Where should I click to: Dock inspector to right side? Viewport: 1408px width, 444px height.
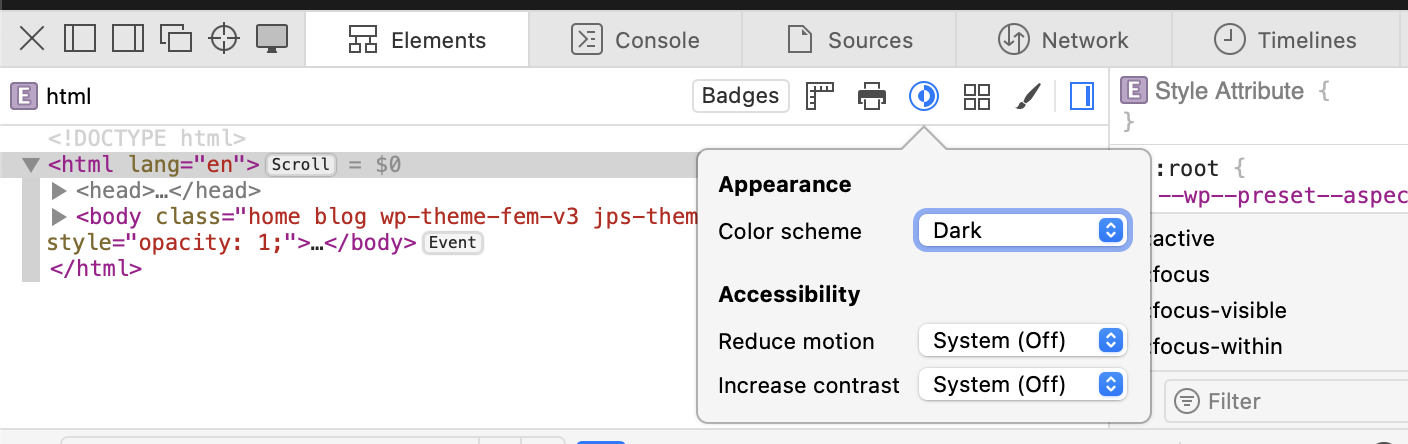pos(127,39)
